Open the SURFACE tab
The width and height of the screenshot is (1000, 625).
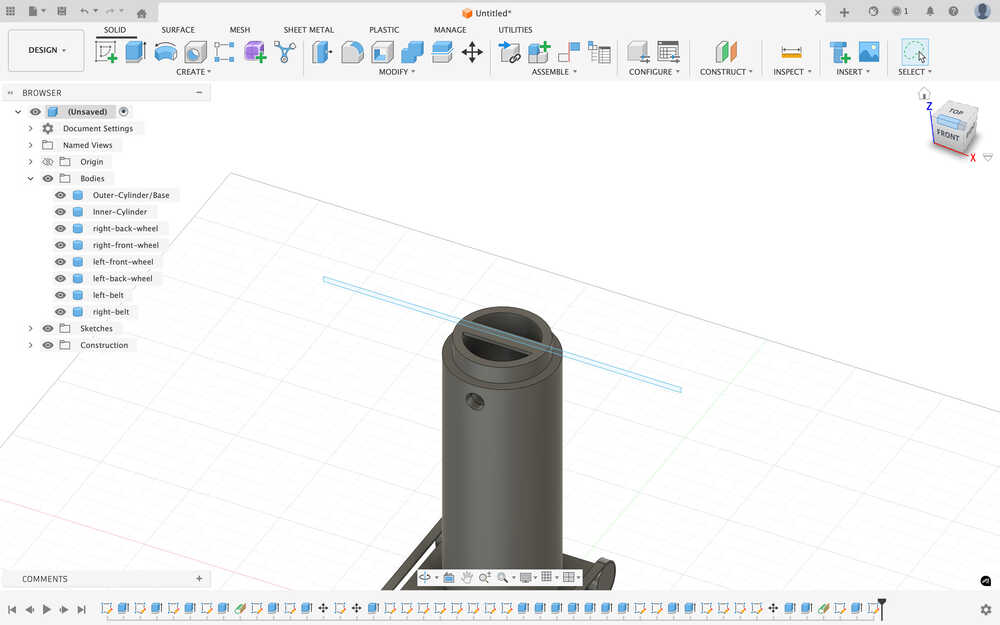[178, 30]
